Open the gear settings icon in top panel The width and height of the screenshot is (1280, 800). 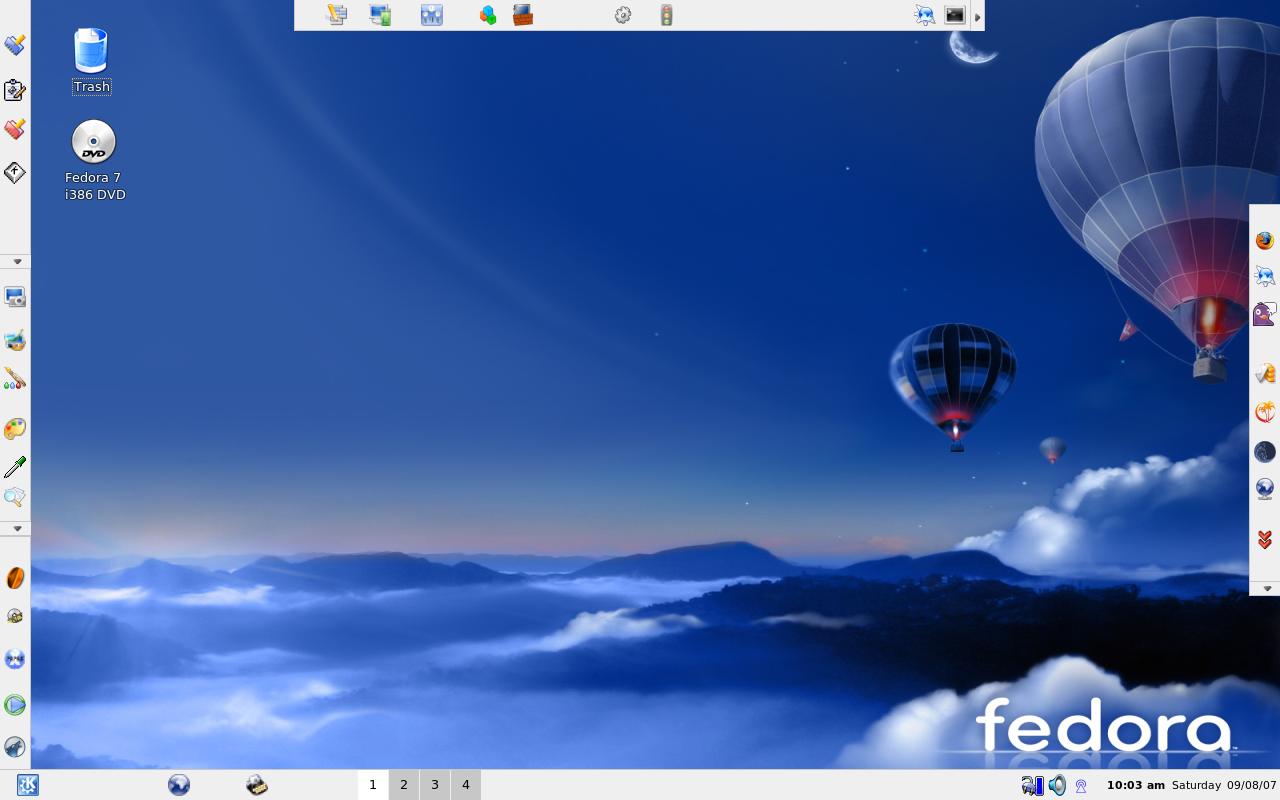tap(623, 15)
